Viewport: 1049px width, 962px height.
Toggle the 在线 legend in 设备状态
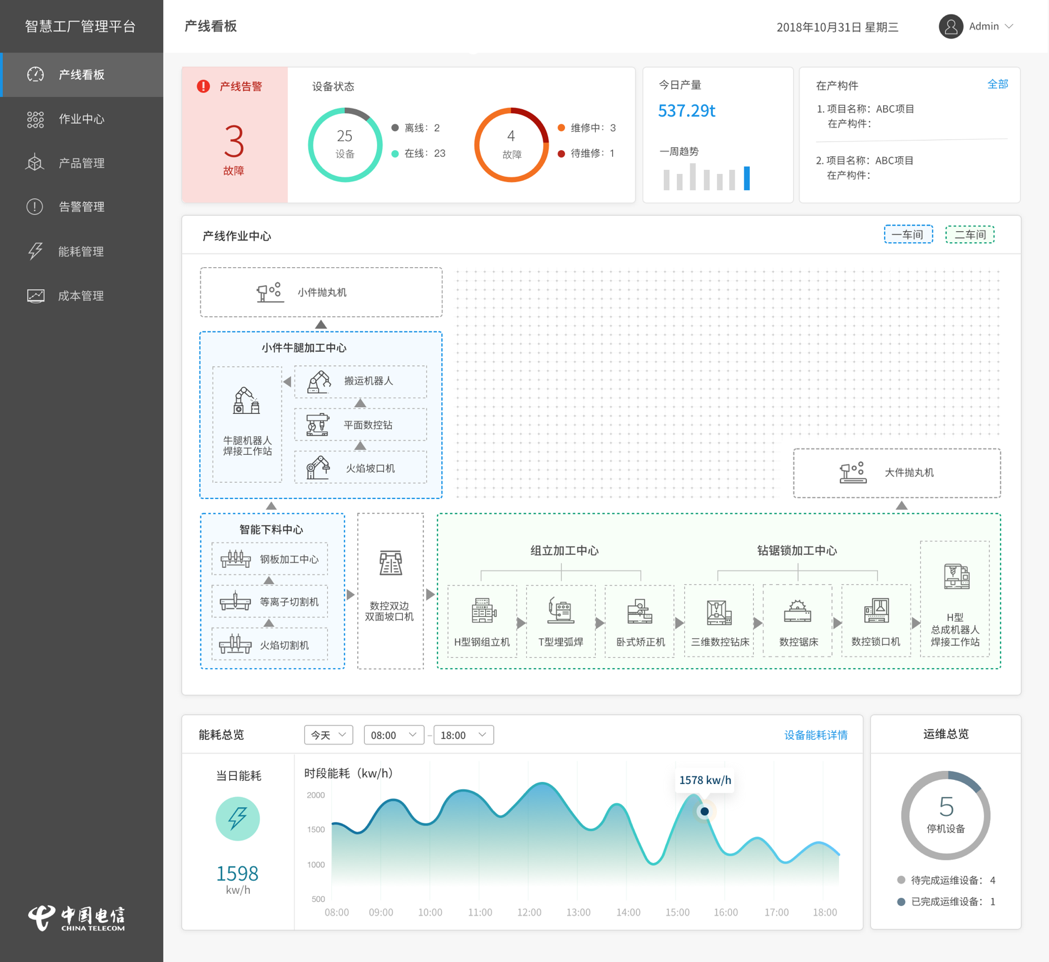coord(419,154)
